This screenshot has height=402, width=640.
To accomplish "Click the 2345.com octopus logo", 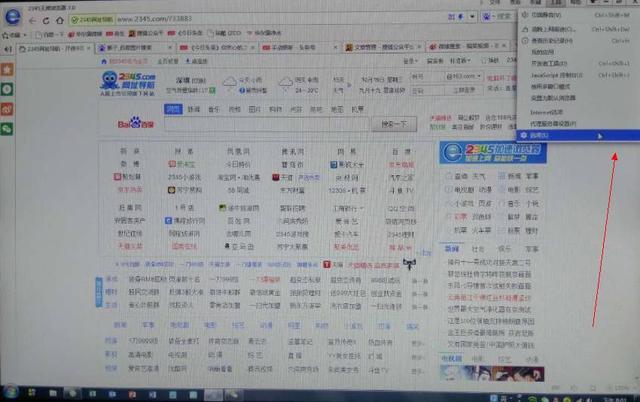I will tap(128, 84).
